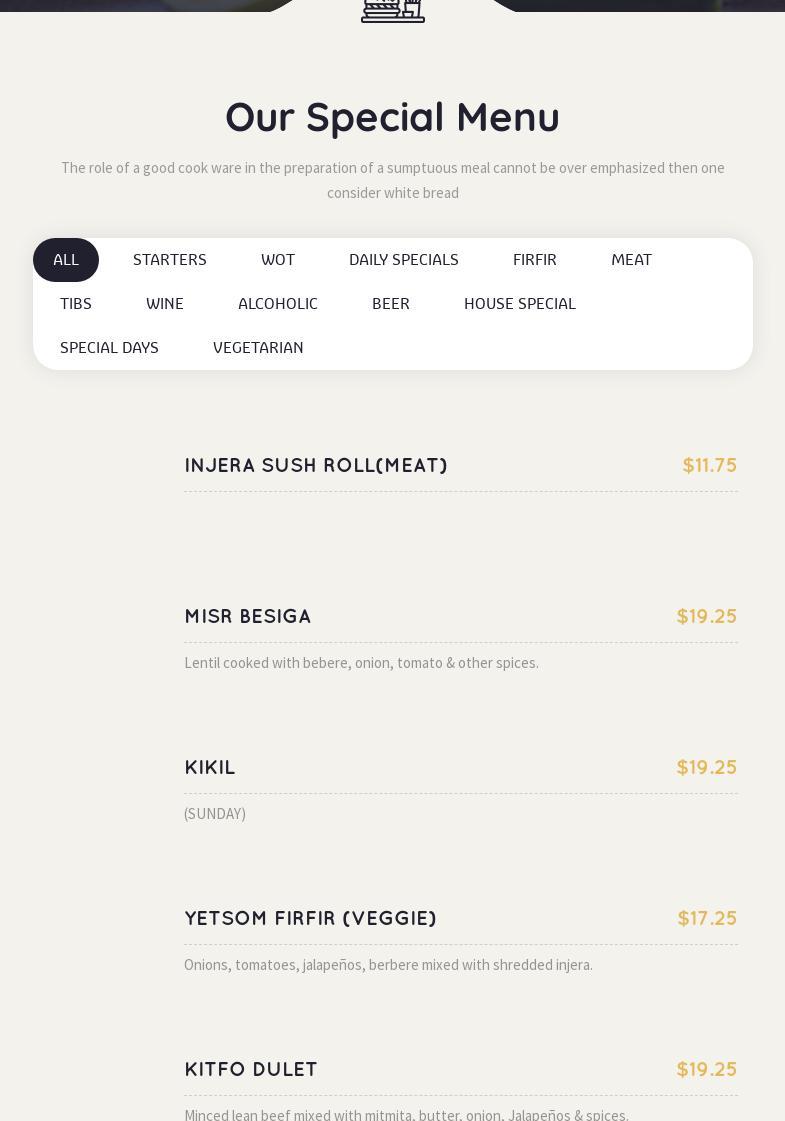Show ALCOHOLIC drinks tab
This screenshot has width=785, height=1121.
pyautogui.click(x=277, y=304)
